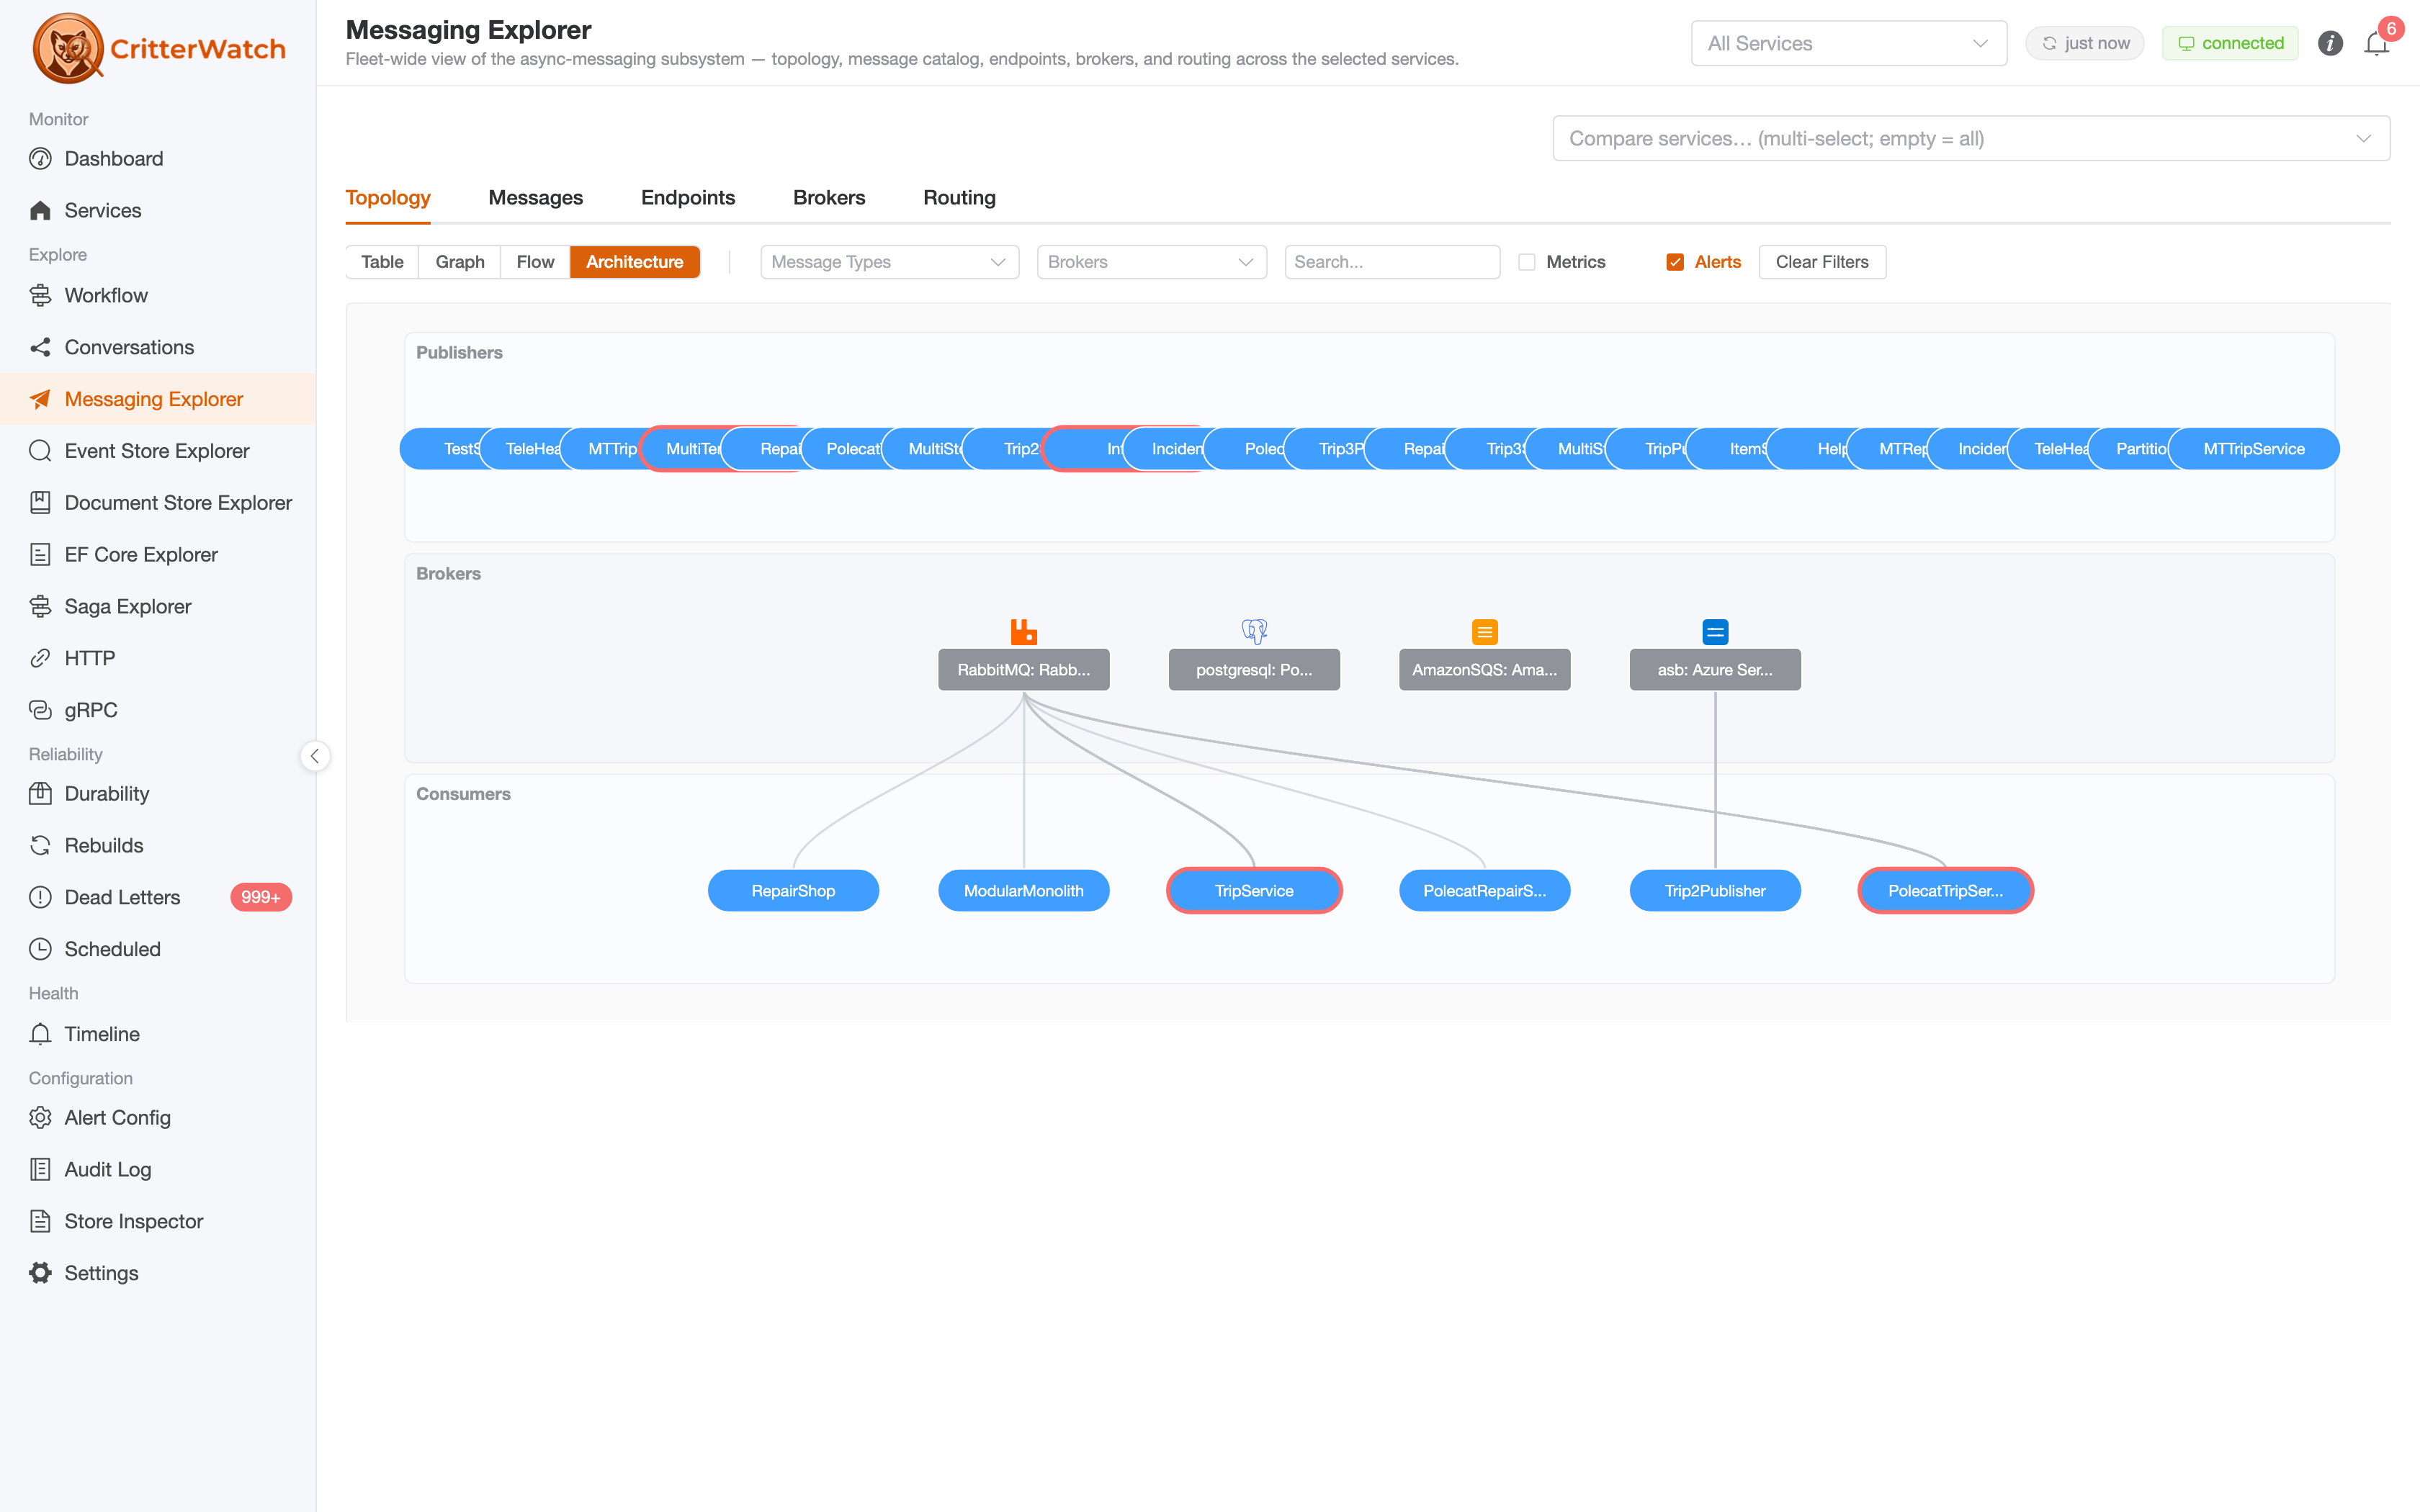
Task: Select the Flow view
Action: pos(535,262)
